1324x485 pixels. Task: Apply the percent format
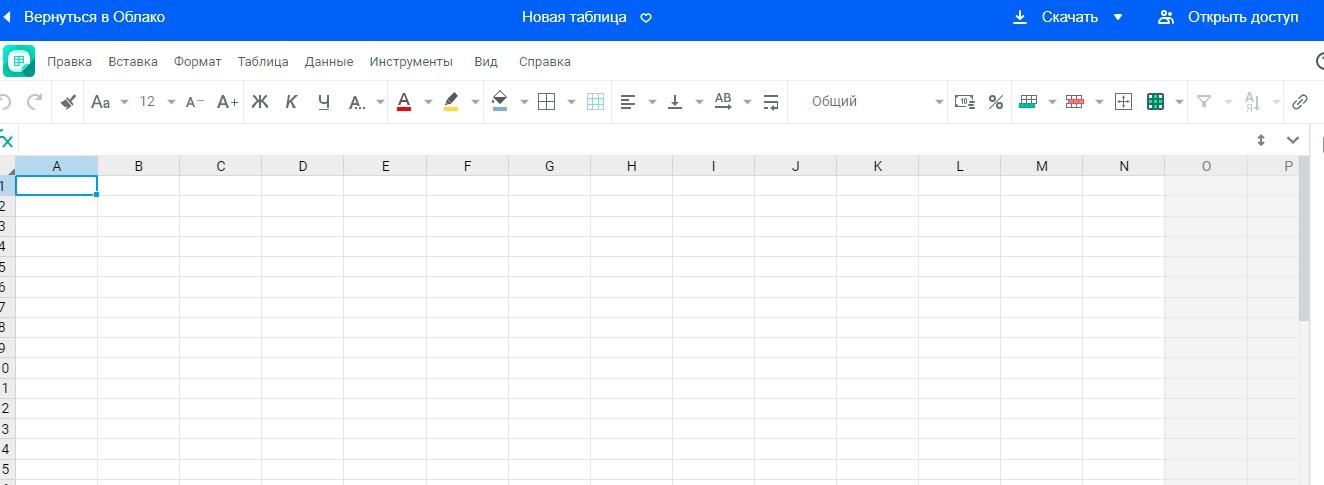(x=995, y=101)
